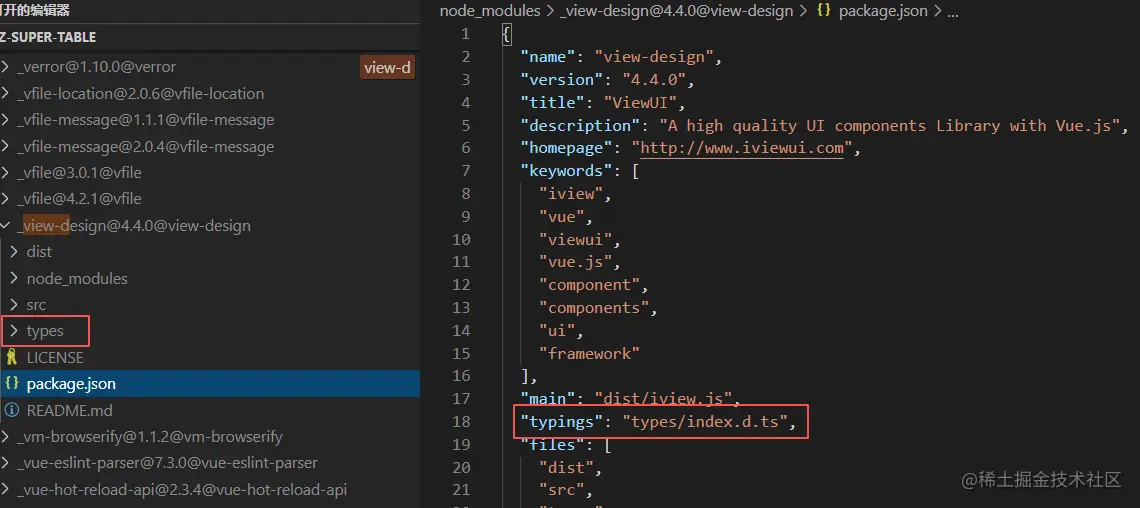This screenshot has height=508, width=1140.
Task: Click the view-d search highlight badge
Action: coord(388,68)
